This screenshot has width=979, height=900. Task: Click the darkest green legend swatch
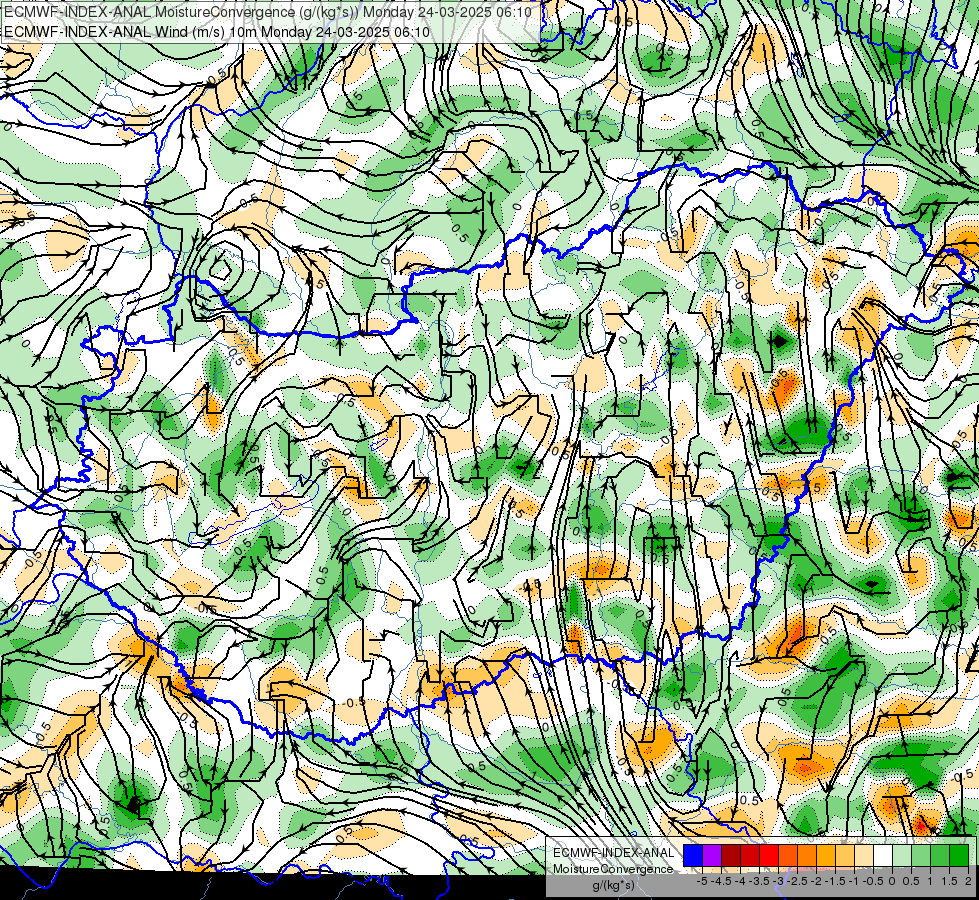click(959, 856)
